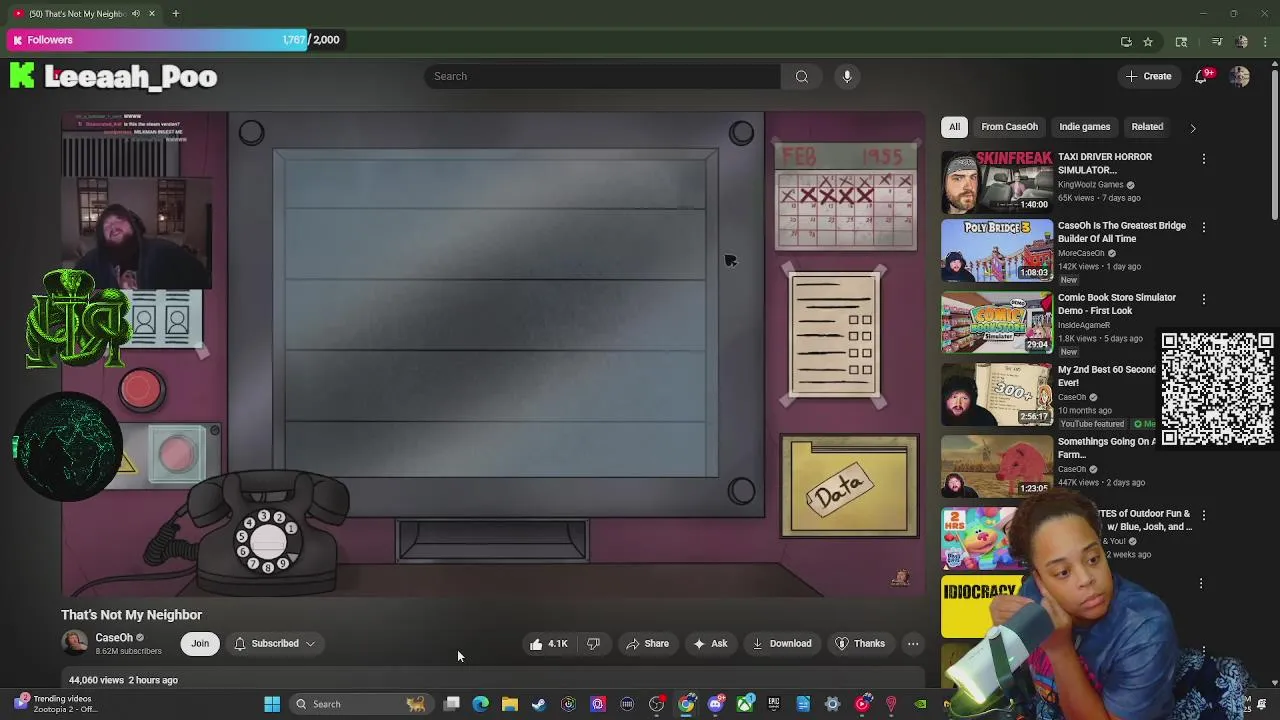This screenshot has width=1280, height=720.
Task: Open Chrome three-dot menu
Action: tap(1266, 41)
